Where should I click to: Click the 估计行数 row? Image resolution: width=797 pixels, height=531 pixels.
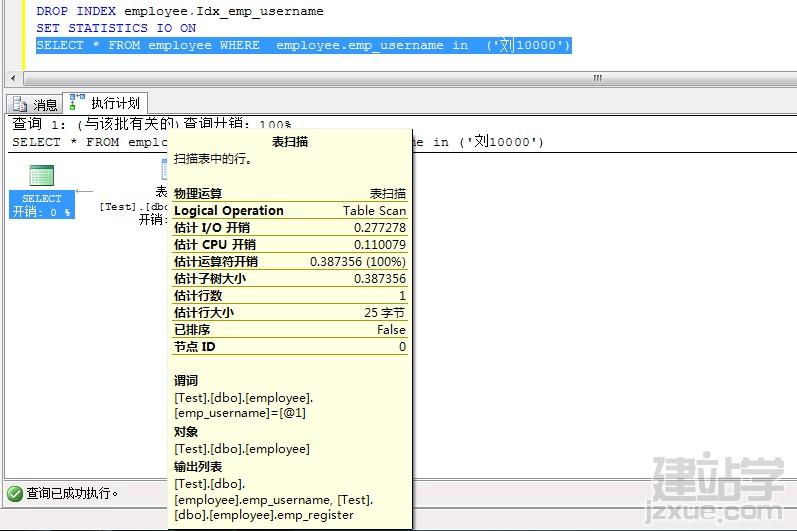(x=290, y=295)
